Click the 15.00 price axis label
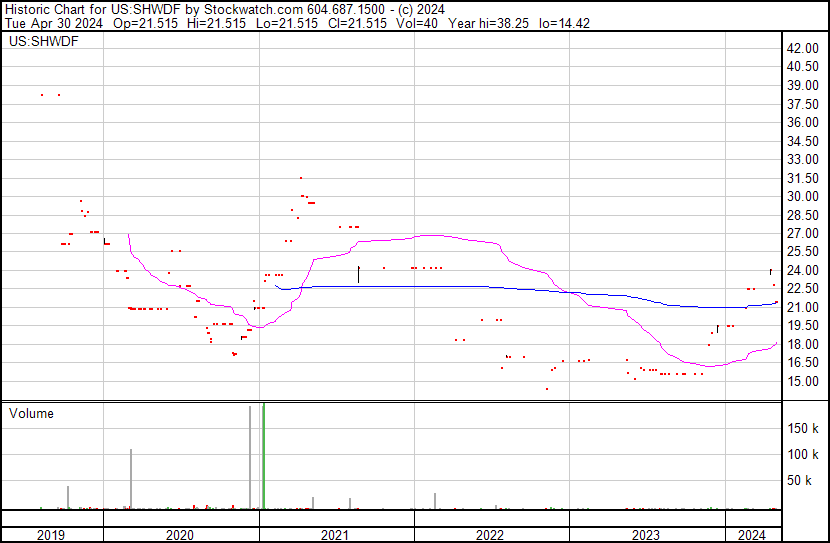Viewport: 830px width, 543px height. coord(803,381)
